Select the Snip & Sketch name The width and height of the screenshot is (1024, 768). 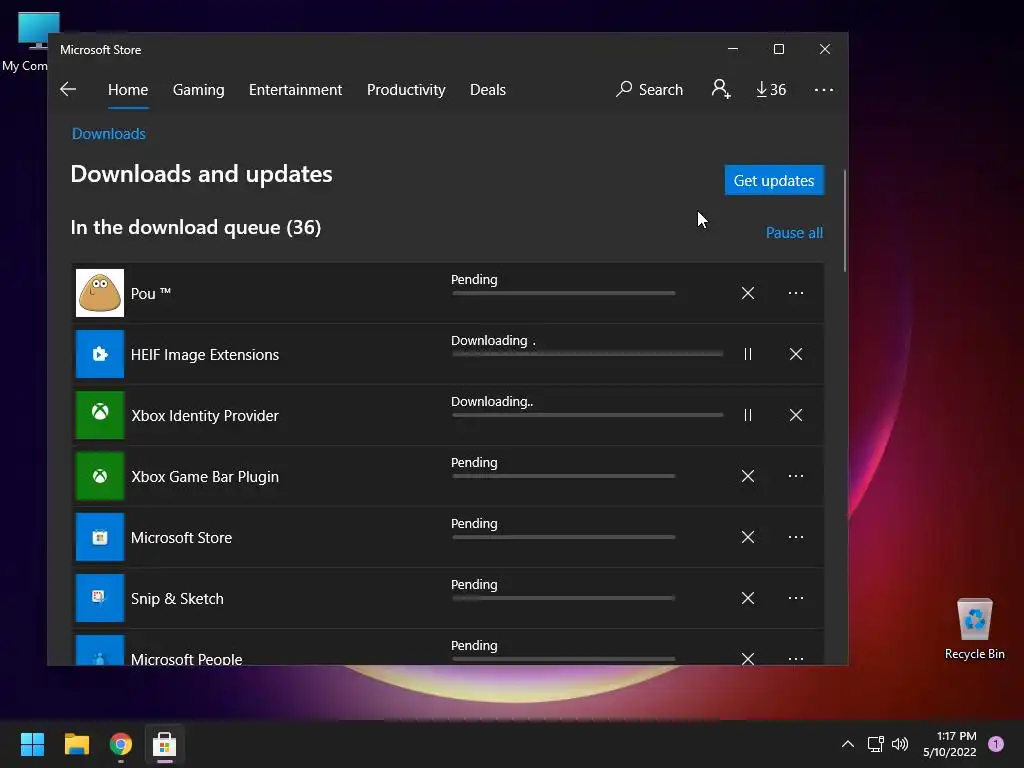pyautogui.click(x=177, y=599)
